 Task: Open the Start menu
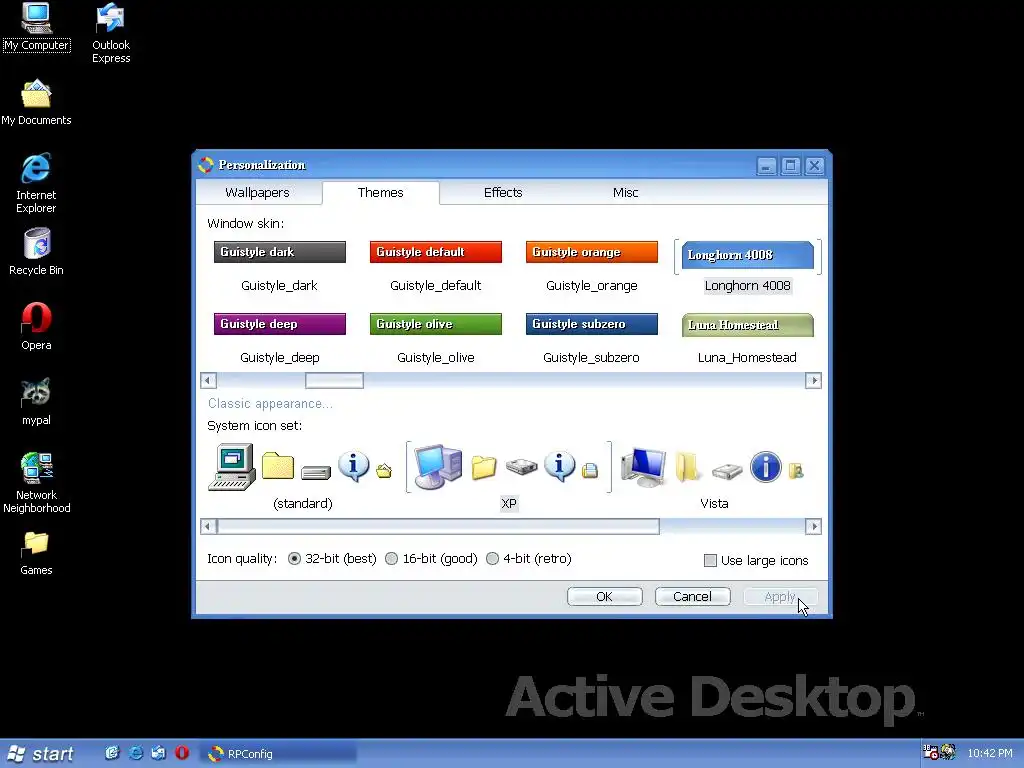point(40,754)
